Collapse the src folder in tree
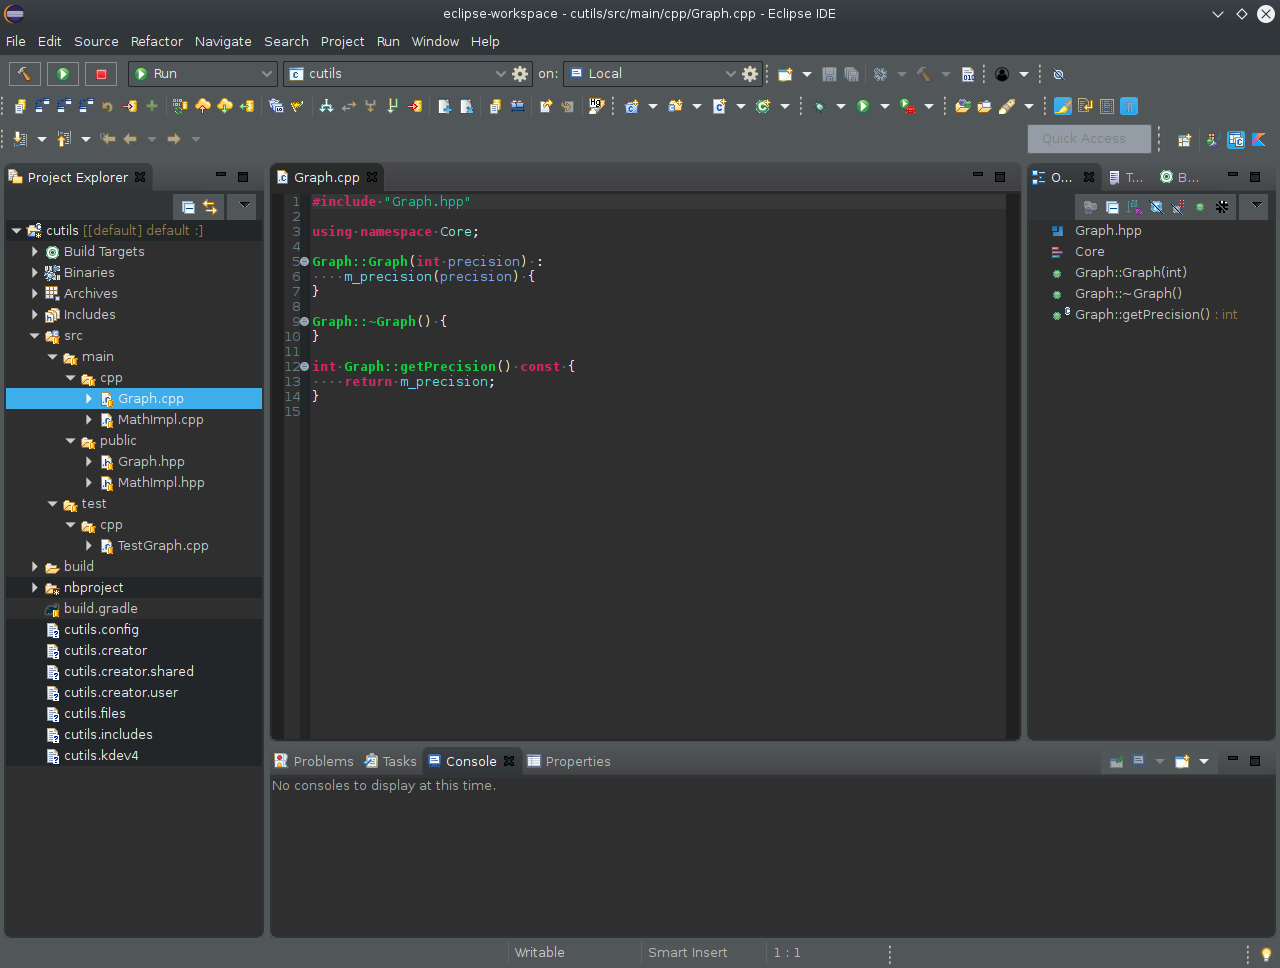The image size is (1280, 968). click(x=35, y=336)
